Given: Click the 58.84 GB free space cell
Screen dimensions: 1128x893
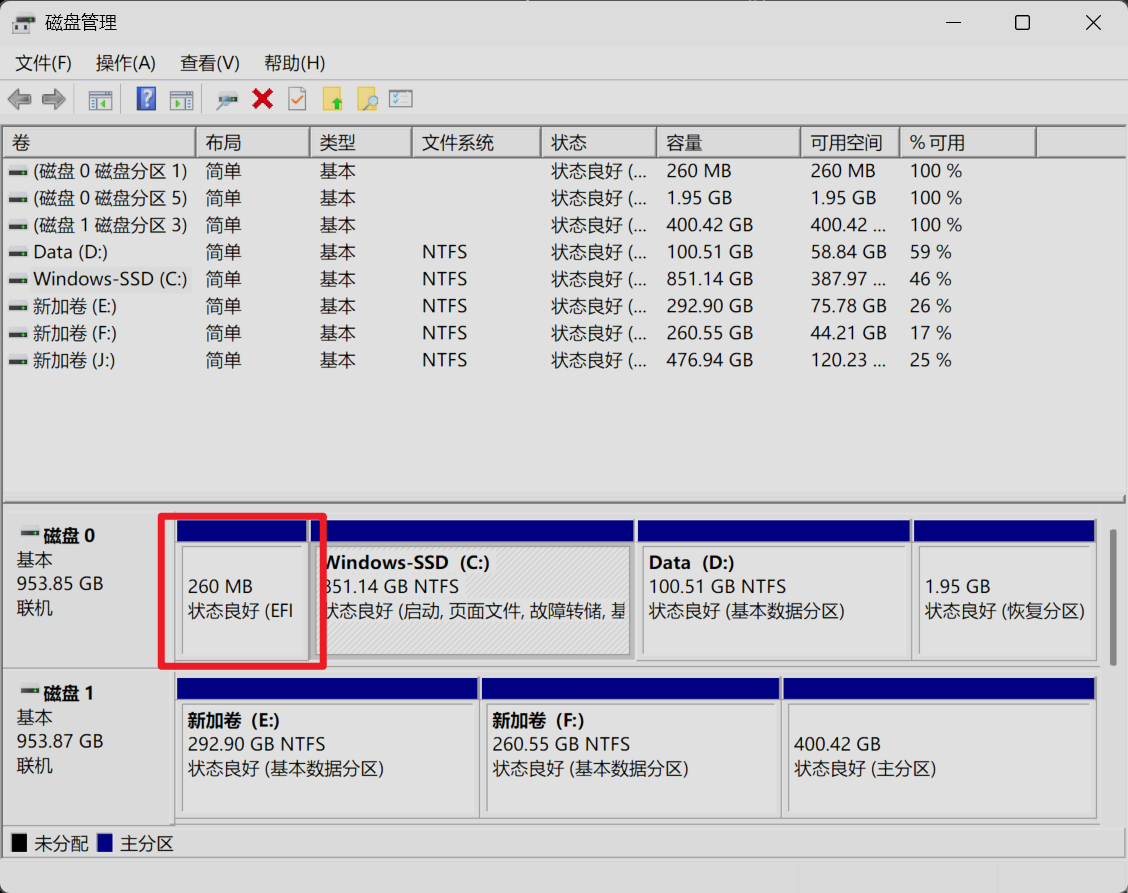Looking at the screenshot, I should (x=848, y=252).
